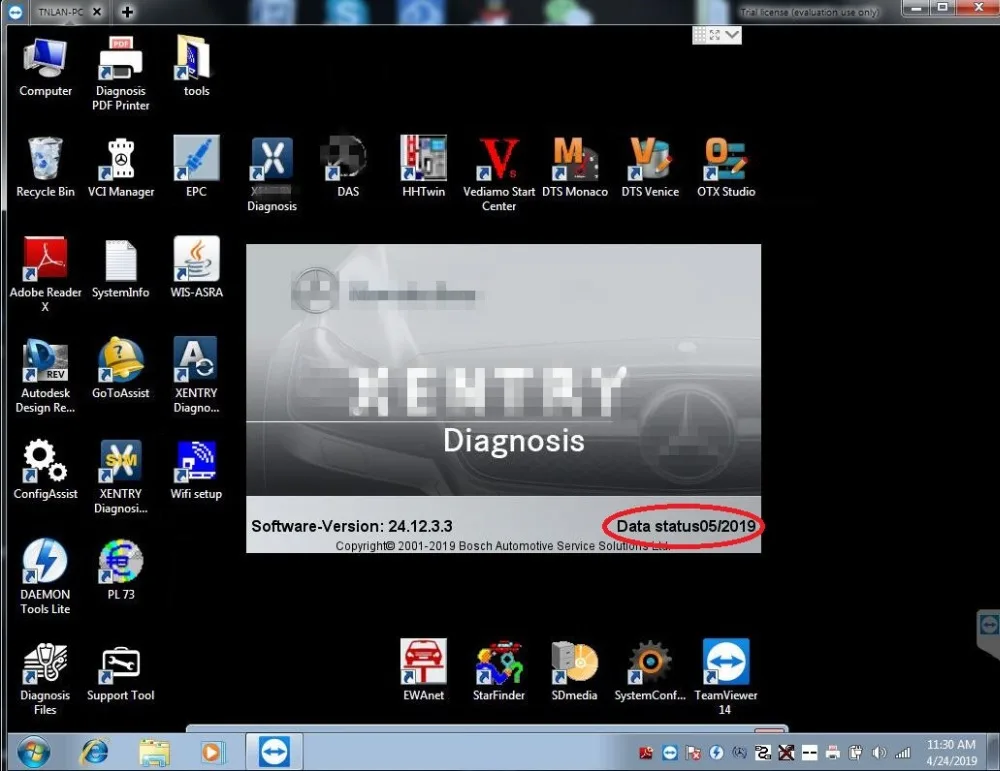Open Vediamo Start Center shortcut

[499, 174]
